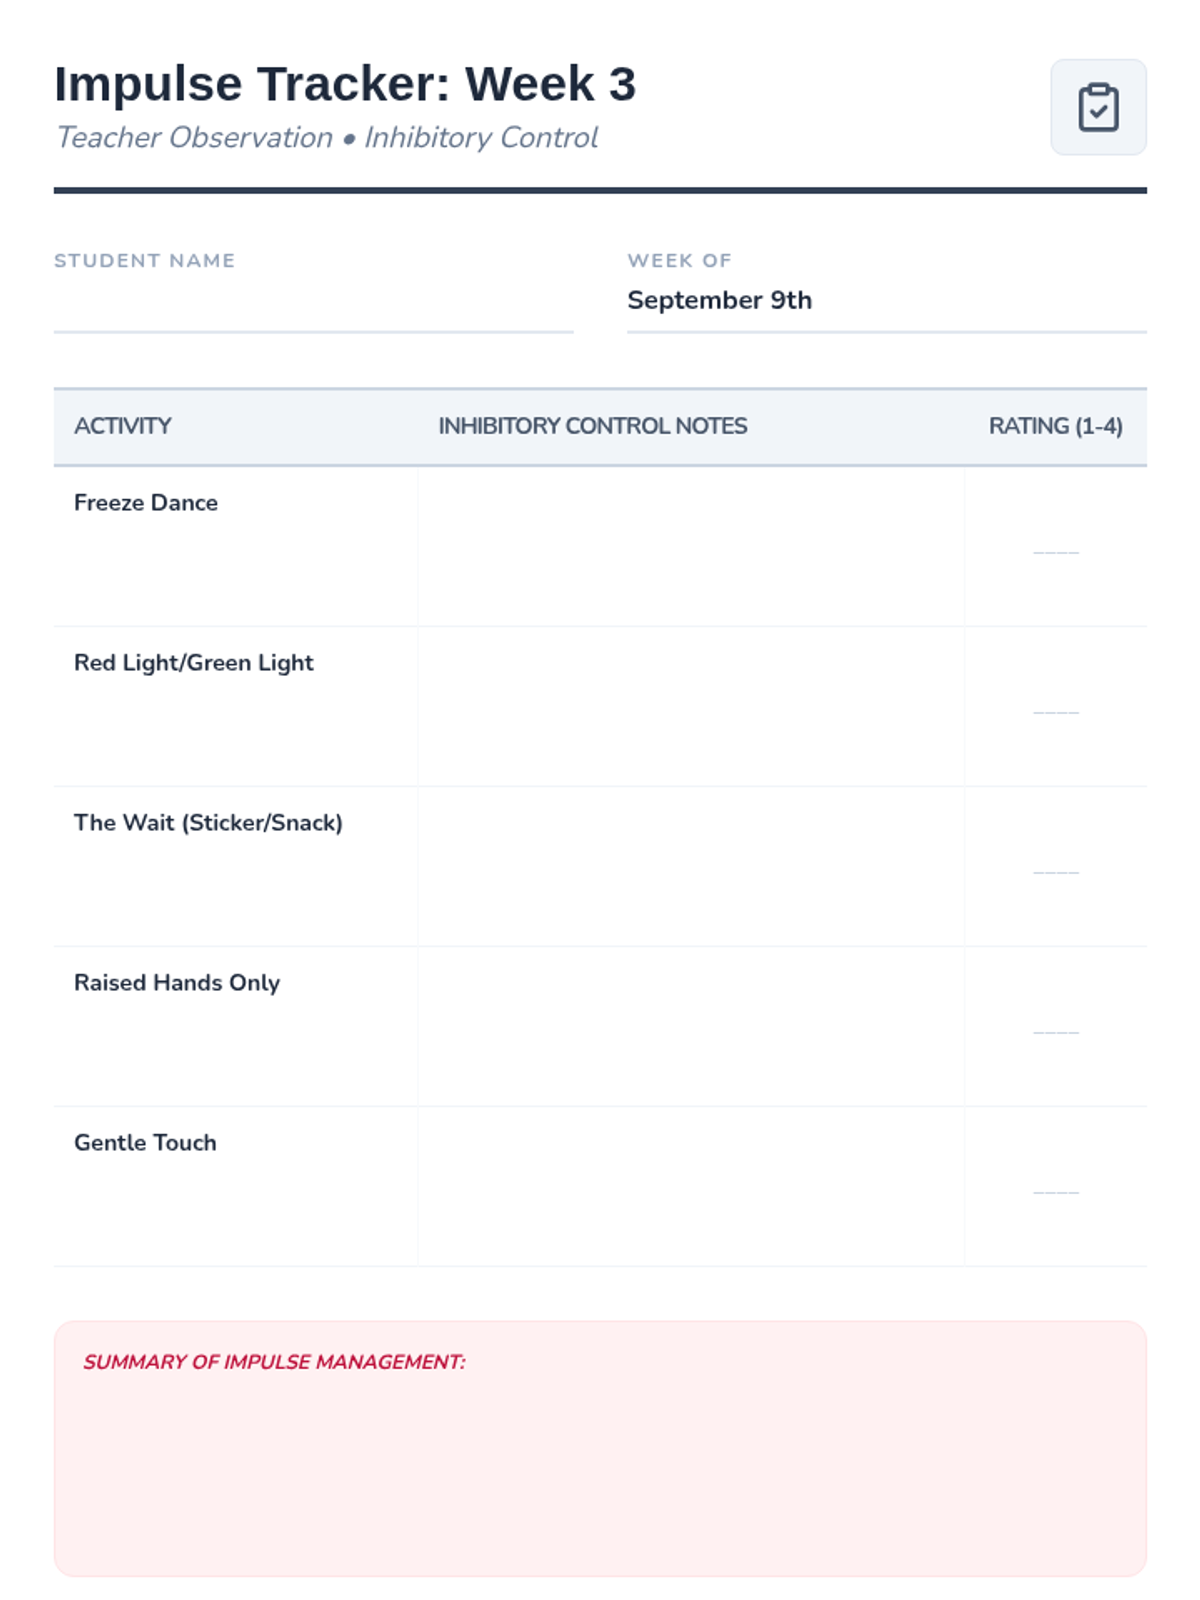Click the Red Light/Green Light notes cell
Screen dimensions: 1200x1600
(x=691, y=706)
